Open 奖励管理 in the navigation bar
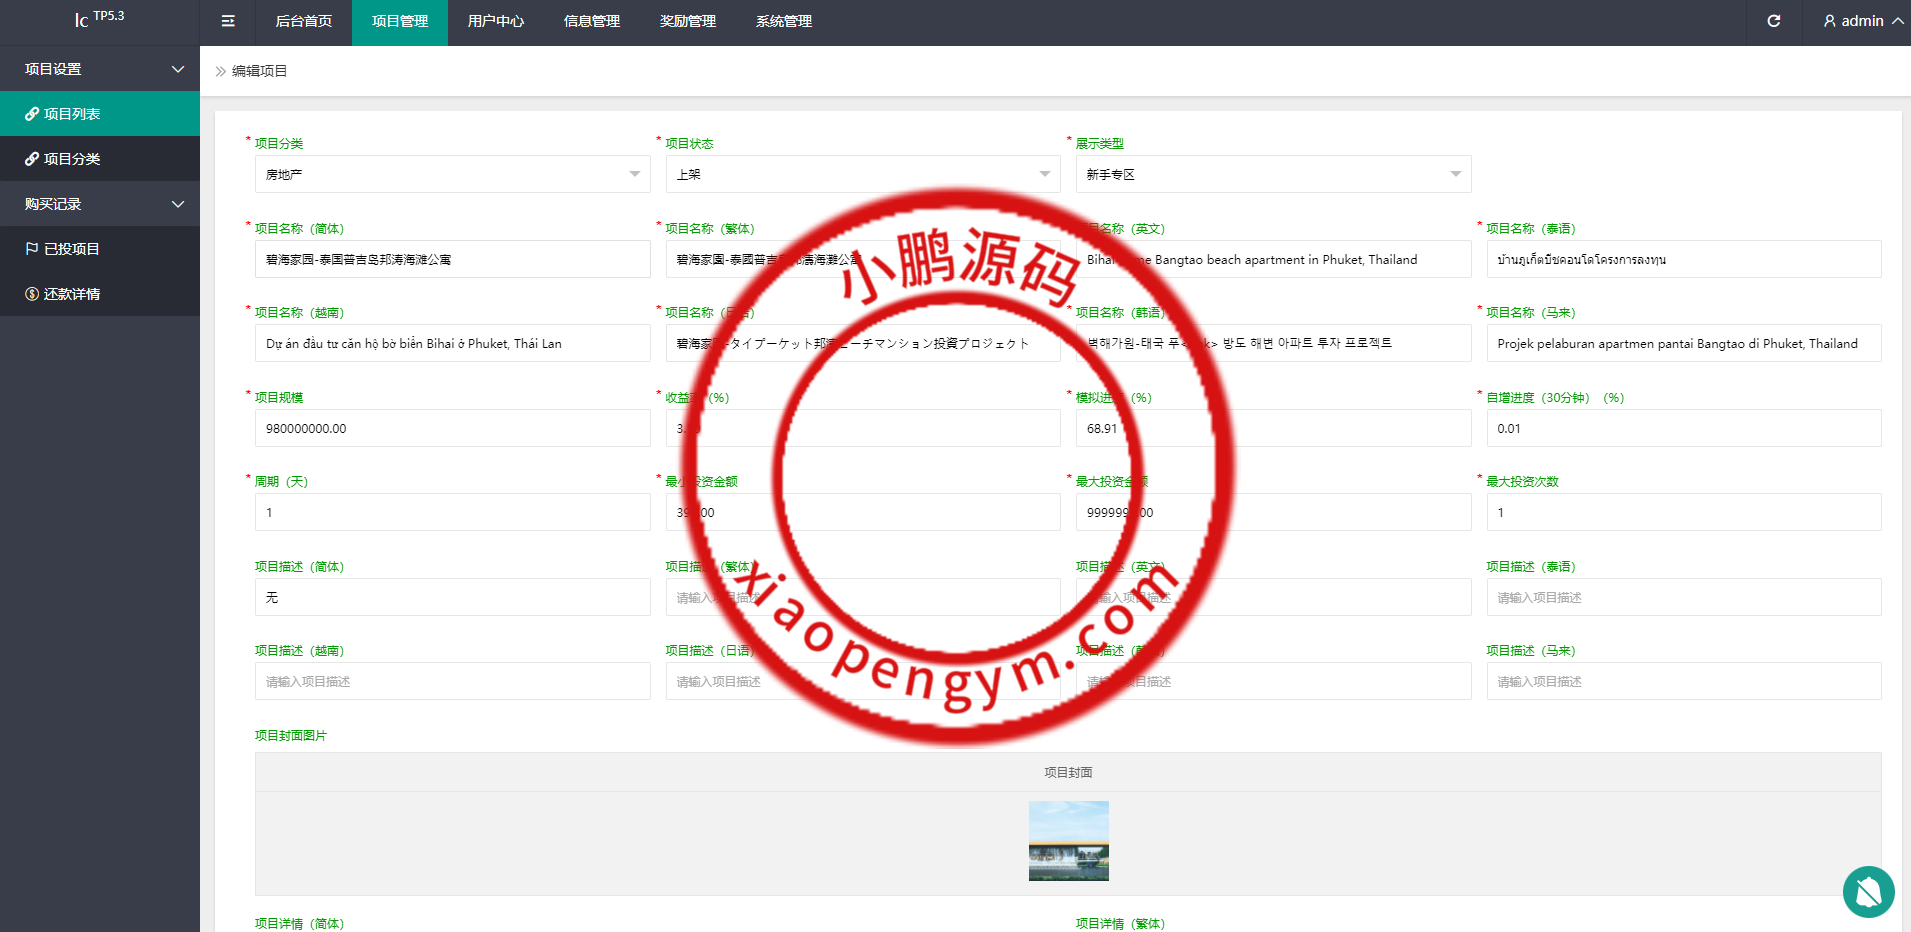 687,21
